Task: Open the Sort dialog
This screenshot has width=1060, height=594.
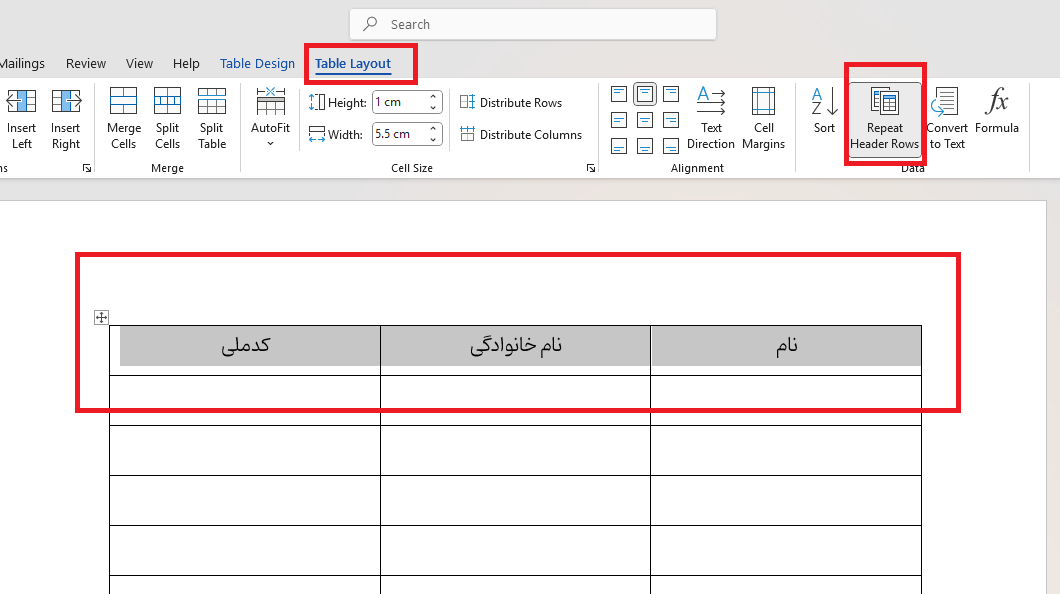Action: tap(824, 110)
